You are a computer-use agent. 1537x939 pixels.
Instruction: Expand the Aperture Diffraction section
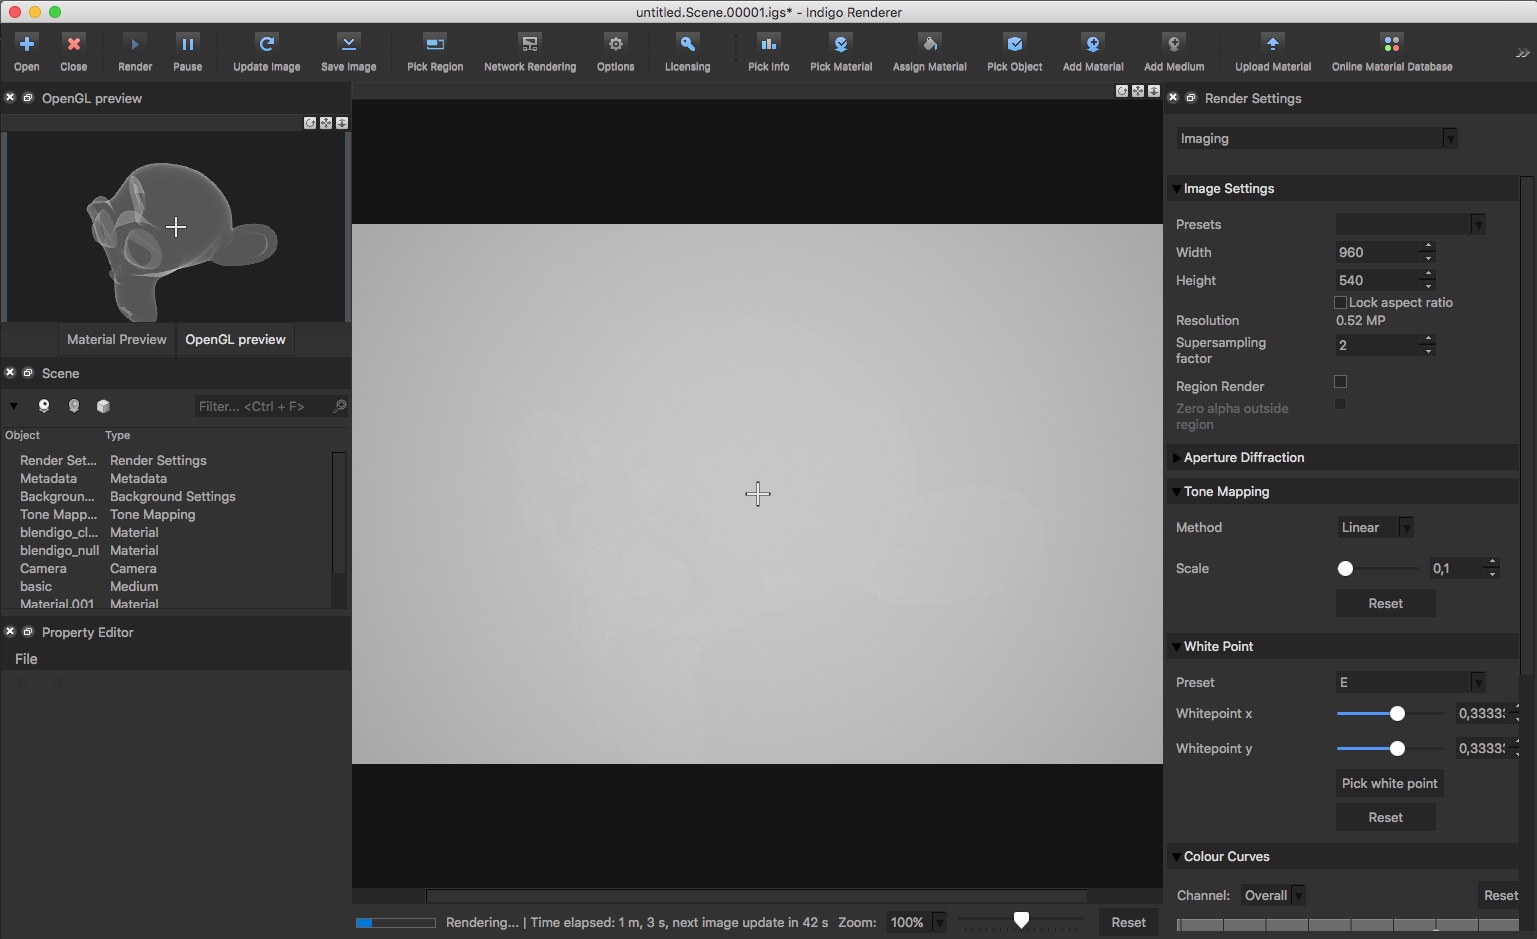(x=1243, y=458)
